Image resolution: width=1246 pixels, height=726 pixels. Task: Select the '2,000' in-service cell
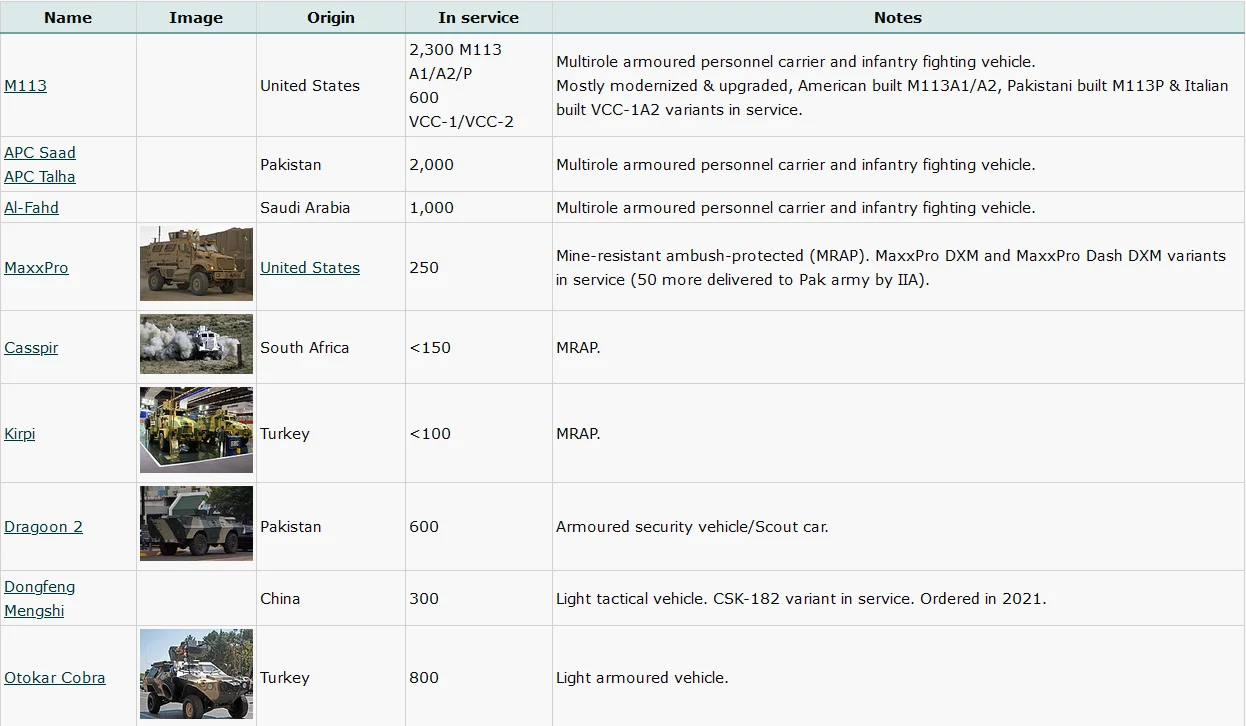(x=479, y=165)
